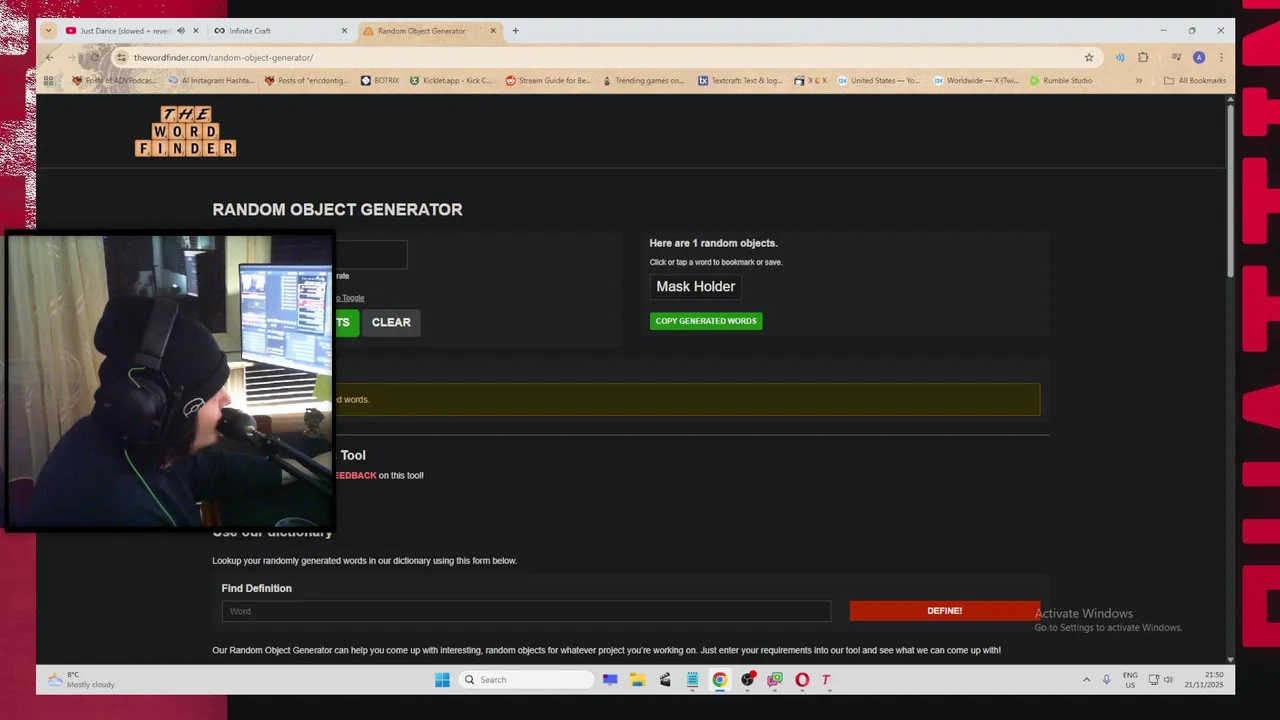Click the CLEAR button
This screenshot has height=720, width=1280.
391,322
